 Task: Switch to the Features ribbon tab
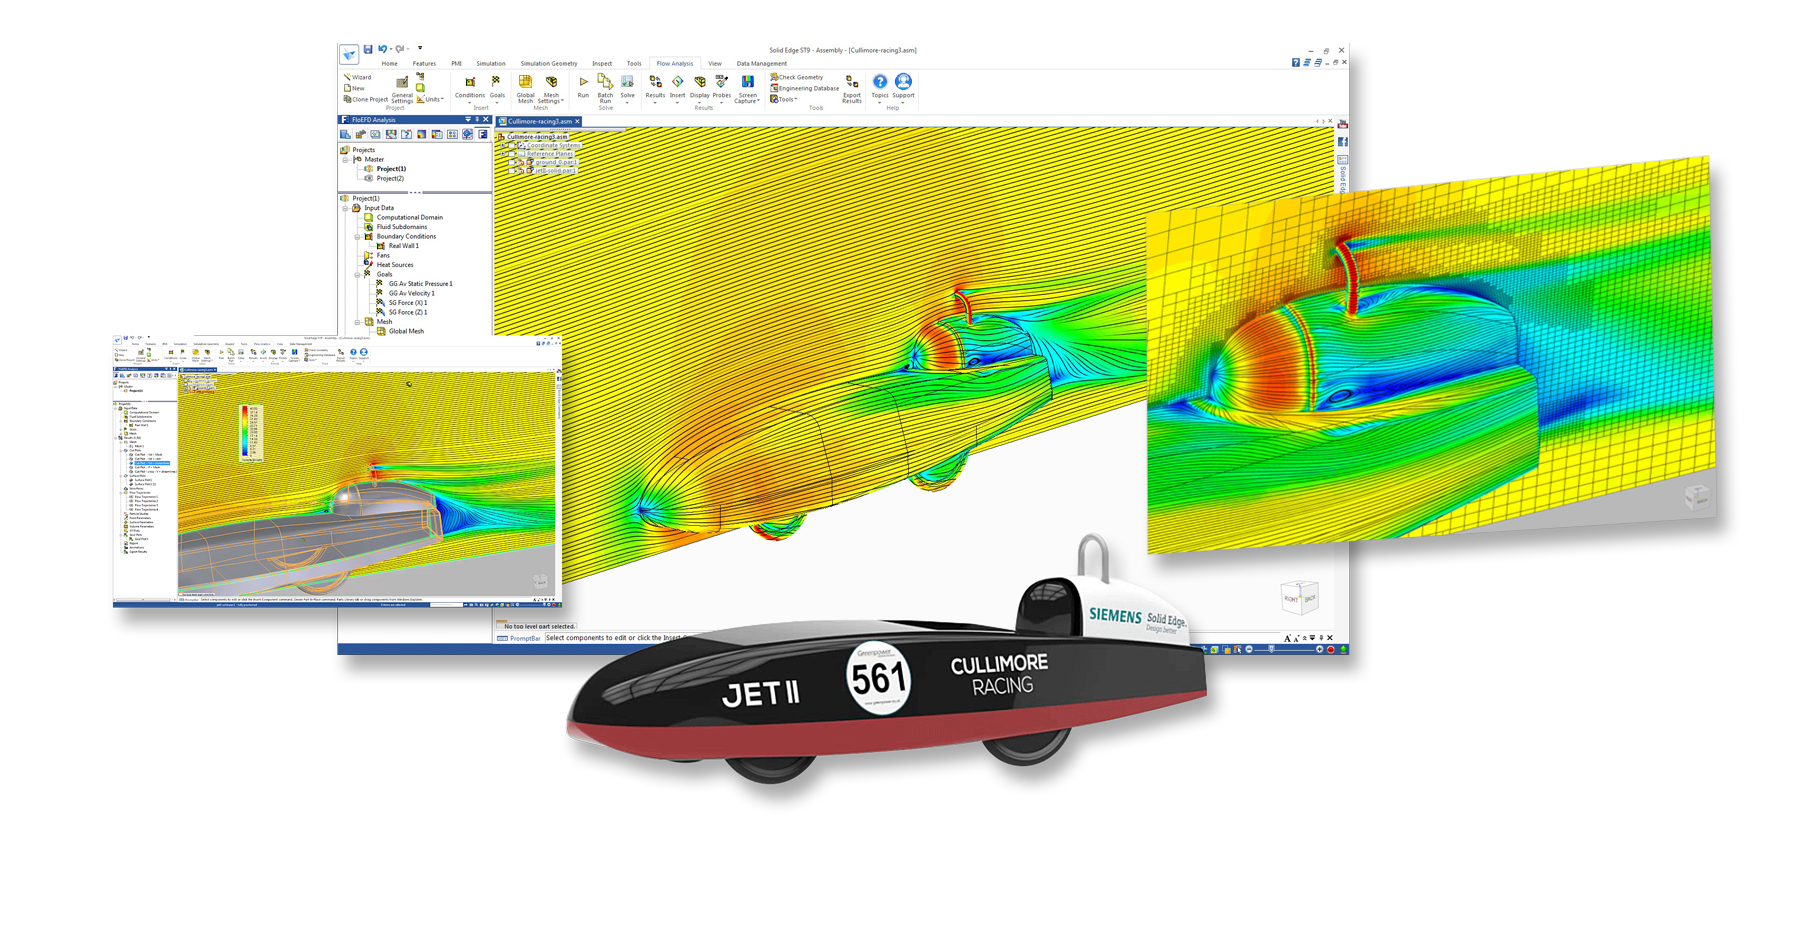(x=424, y=63)
